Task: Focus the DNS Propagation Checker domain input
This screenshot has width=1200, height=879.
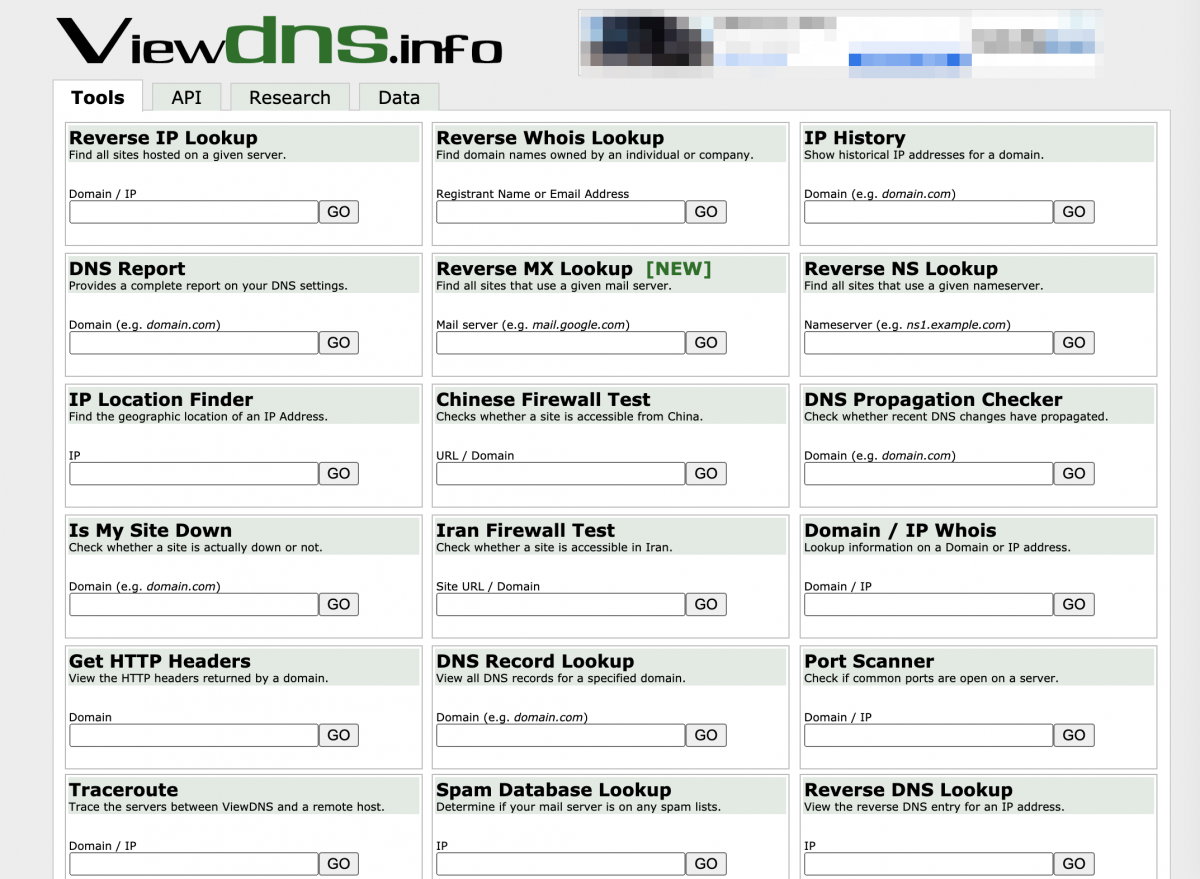Action: [928, 473]
